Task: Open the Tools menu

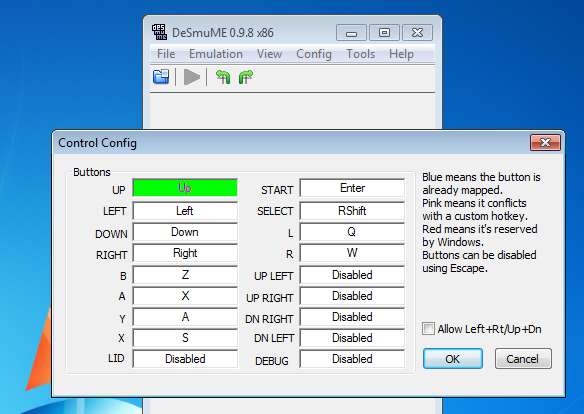Action: pyautogui.click(x=361, y=54)
